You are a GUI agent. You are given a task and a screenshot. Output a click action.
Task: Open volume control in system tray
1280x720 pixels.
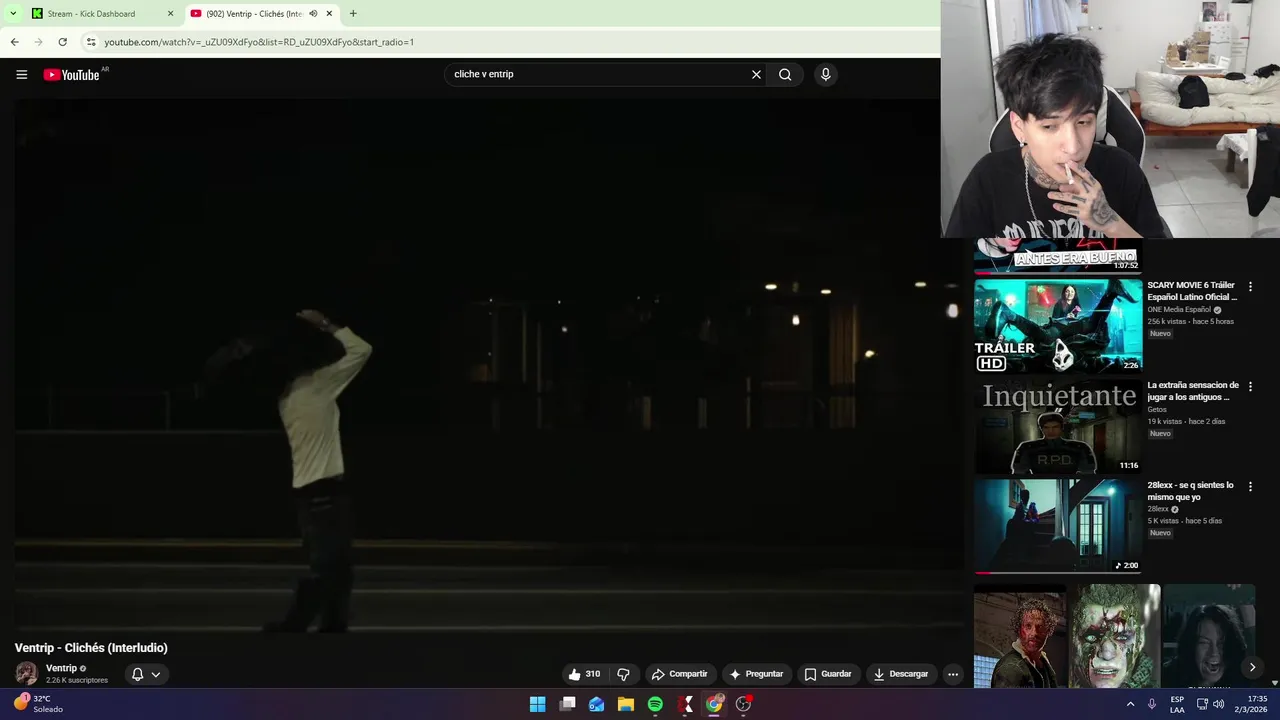pyautogui.click(x=1218, y=704)
